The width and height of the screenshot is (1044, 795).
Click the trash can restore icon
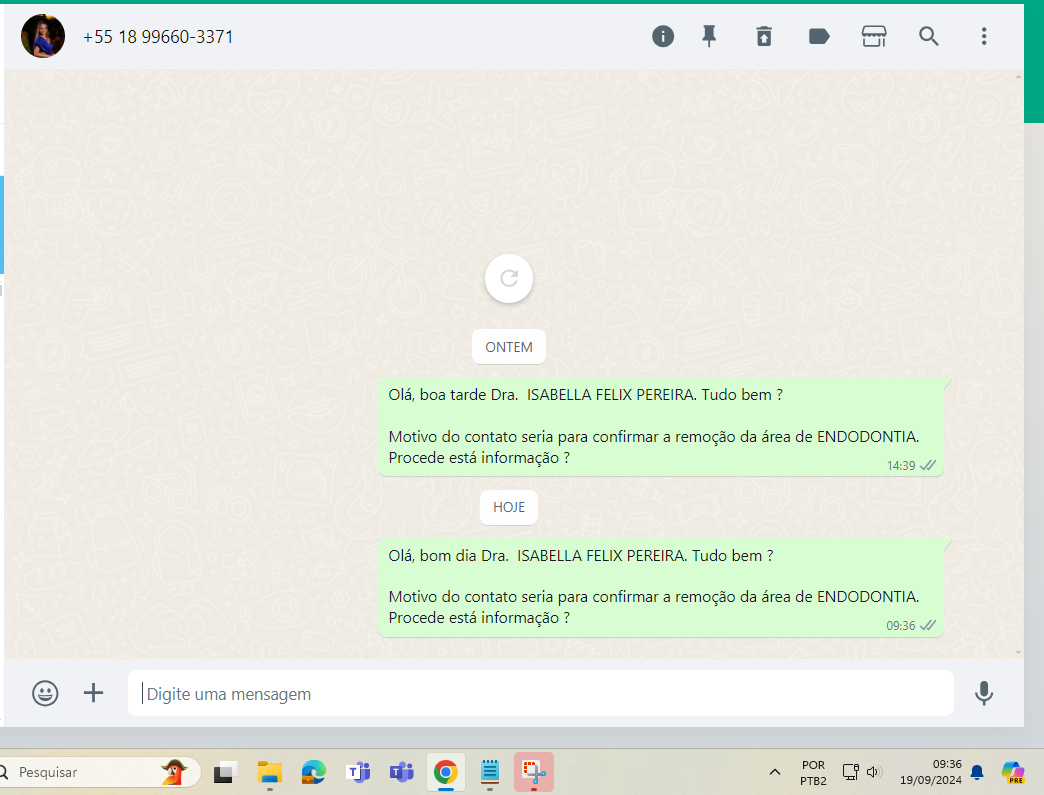764,37
